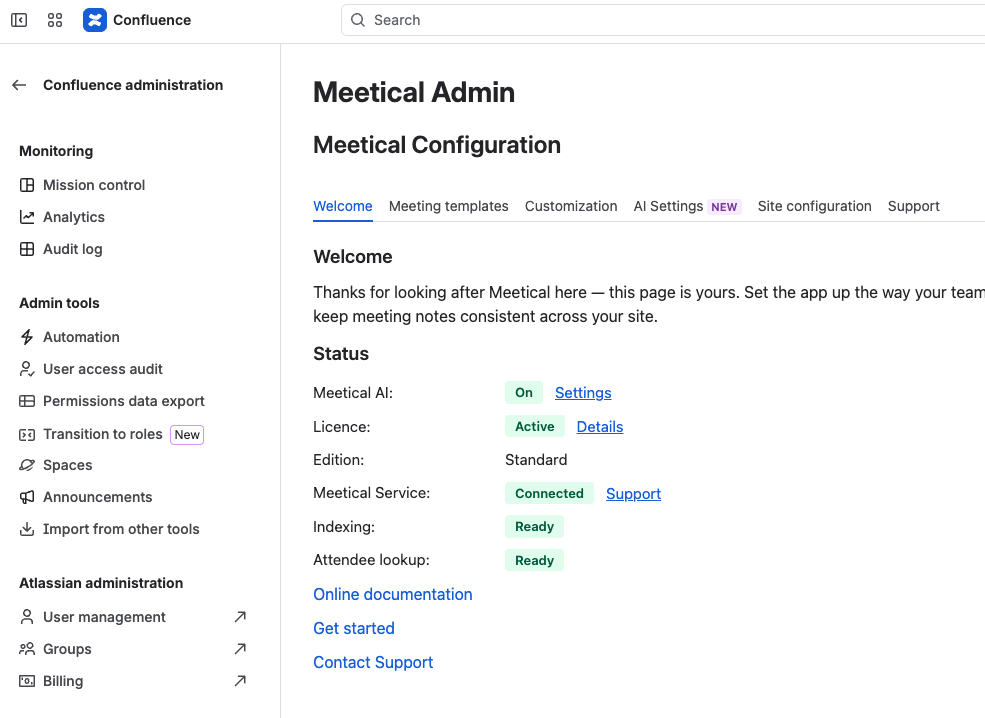Switch to the Meeting templates tab
The width and height of the screenshot is (985, 718).
449,206
